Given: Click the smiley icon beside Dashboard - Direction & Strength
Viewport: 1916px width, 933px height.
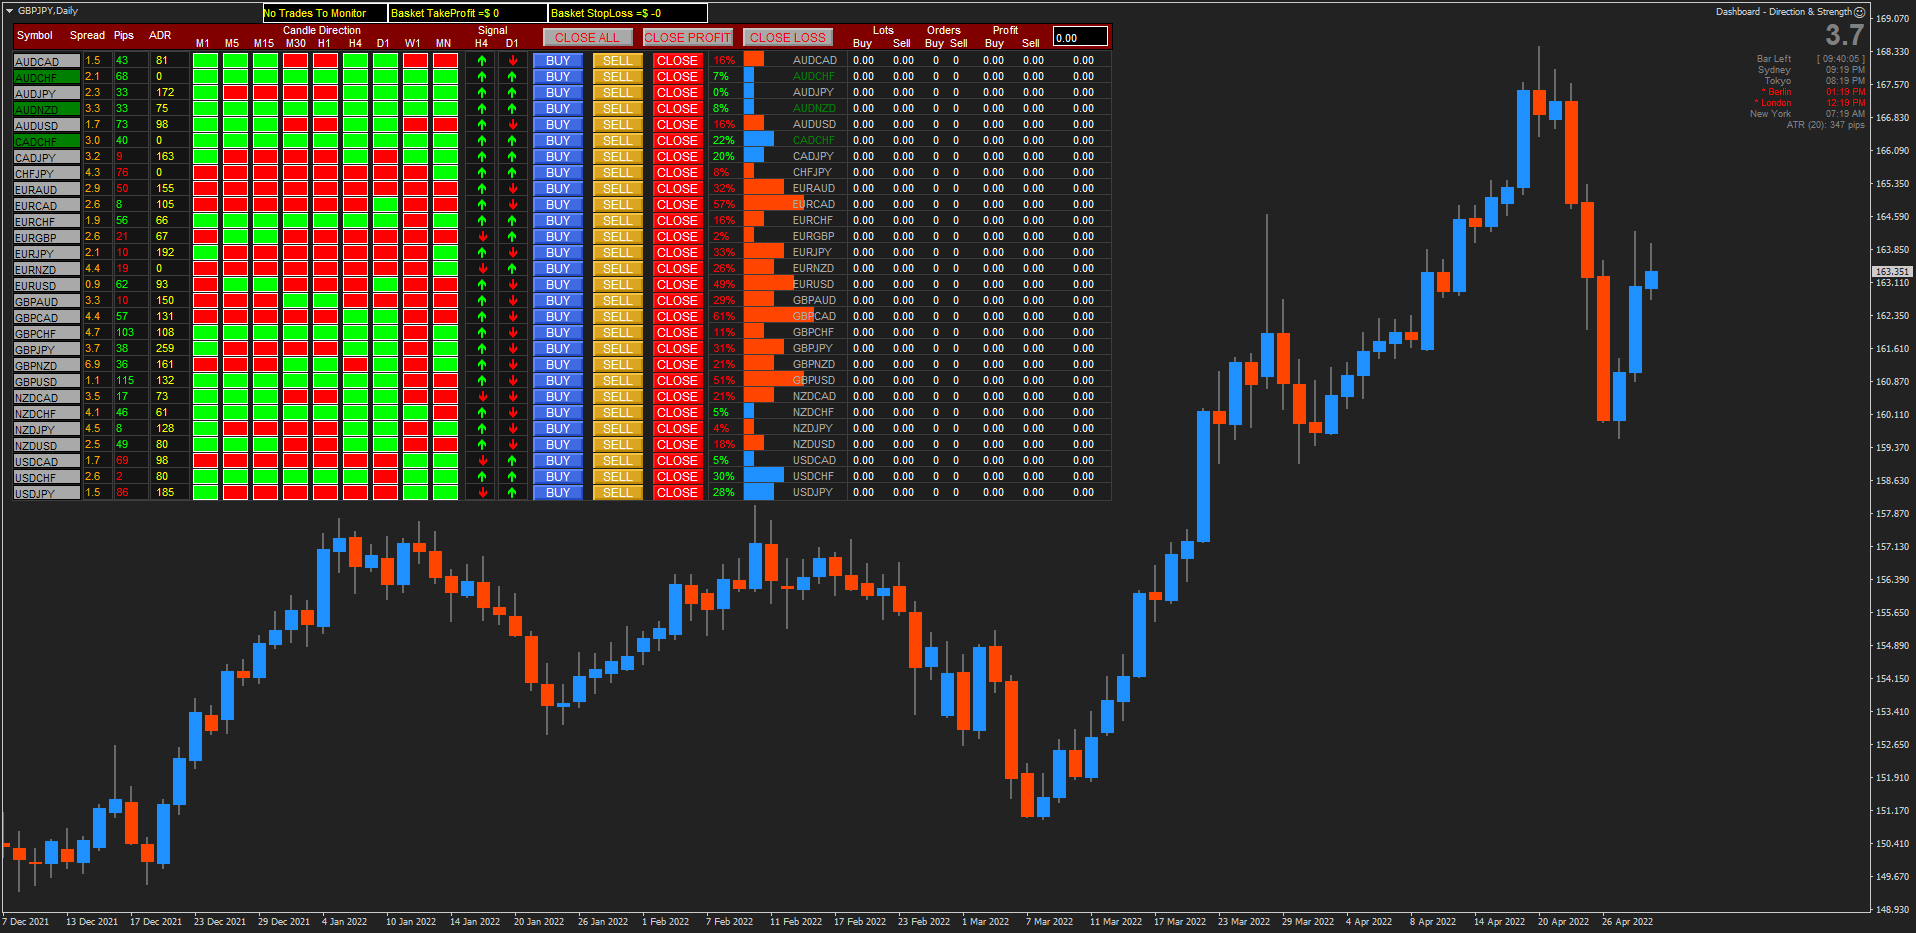Looking at the screenshot, I should pyautogui.click(x=1859, y=12).
